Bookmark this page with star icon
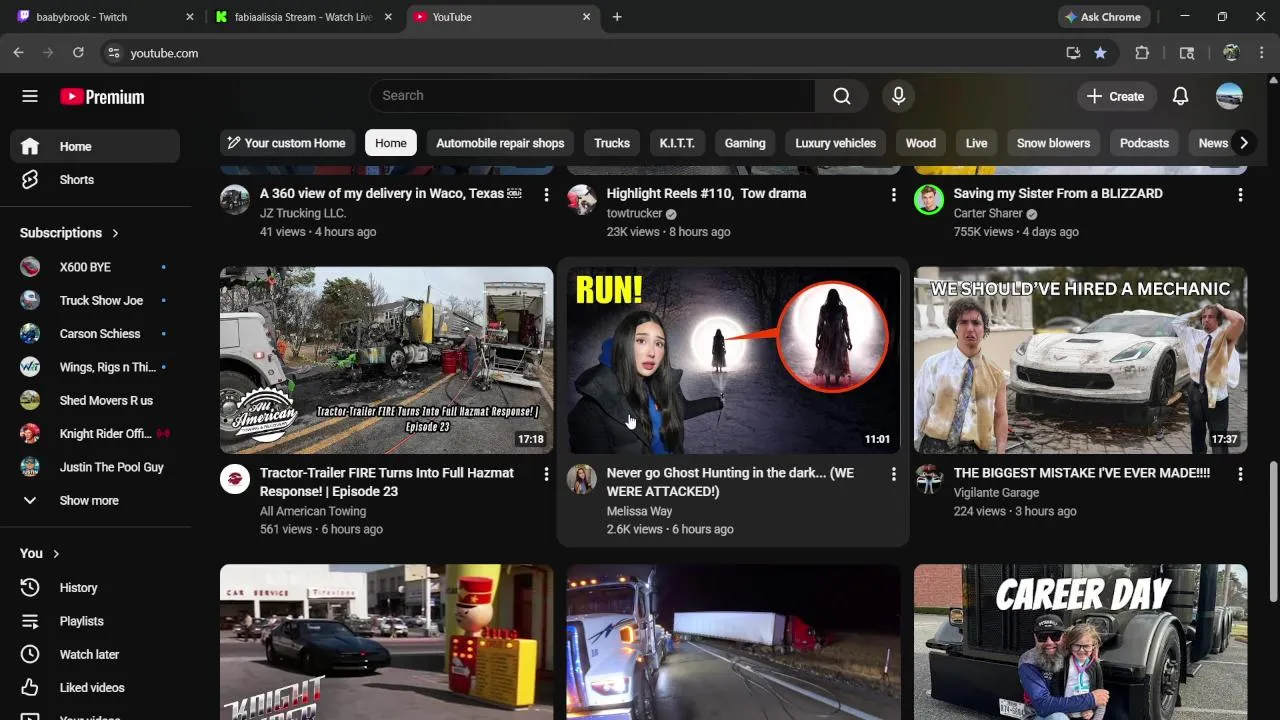The width and height of the screenshot is (1280, 720). [1100, 53]
